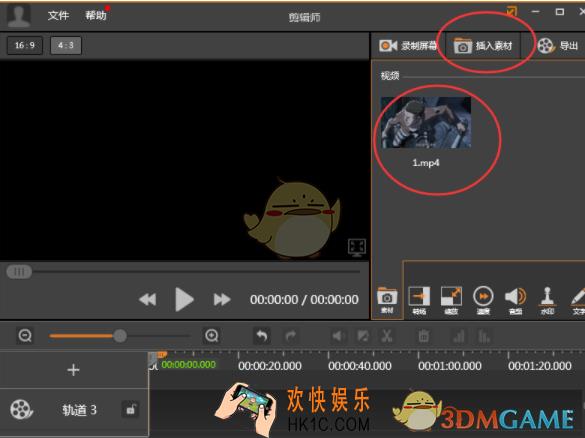Screen dimensions: 585x438
Task: Click the trash delete clip icon
Action: [x=423, y=336]
